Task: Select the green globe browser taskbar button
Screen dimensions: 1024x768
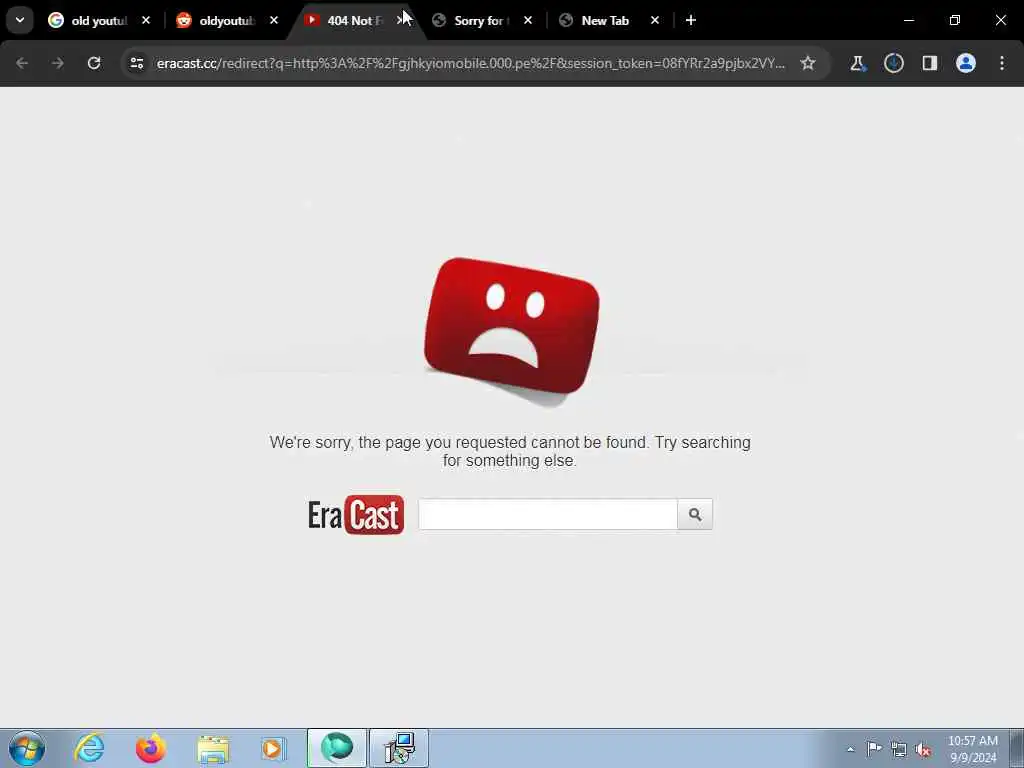Action: click(337, 748)
